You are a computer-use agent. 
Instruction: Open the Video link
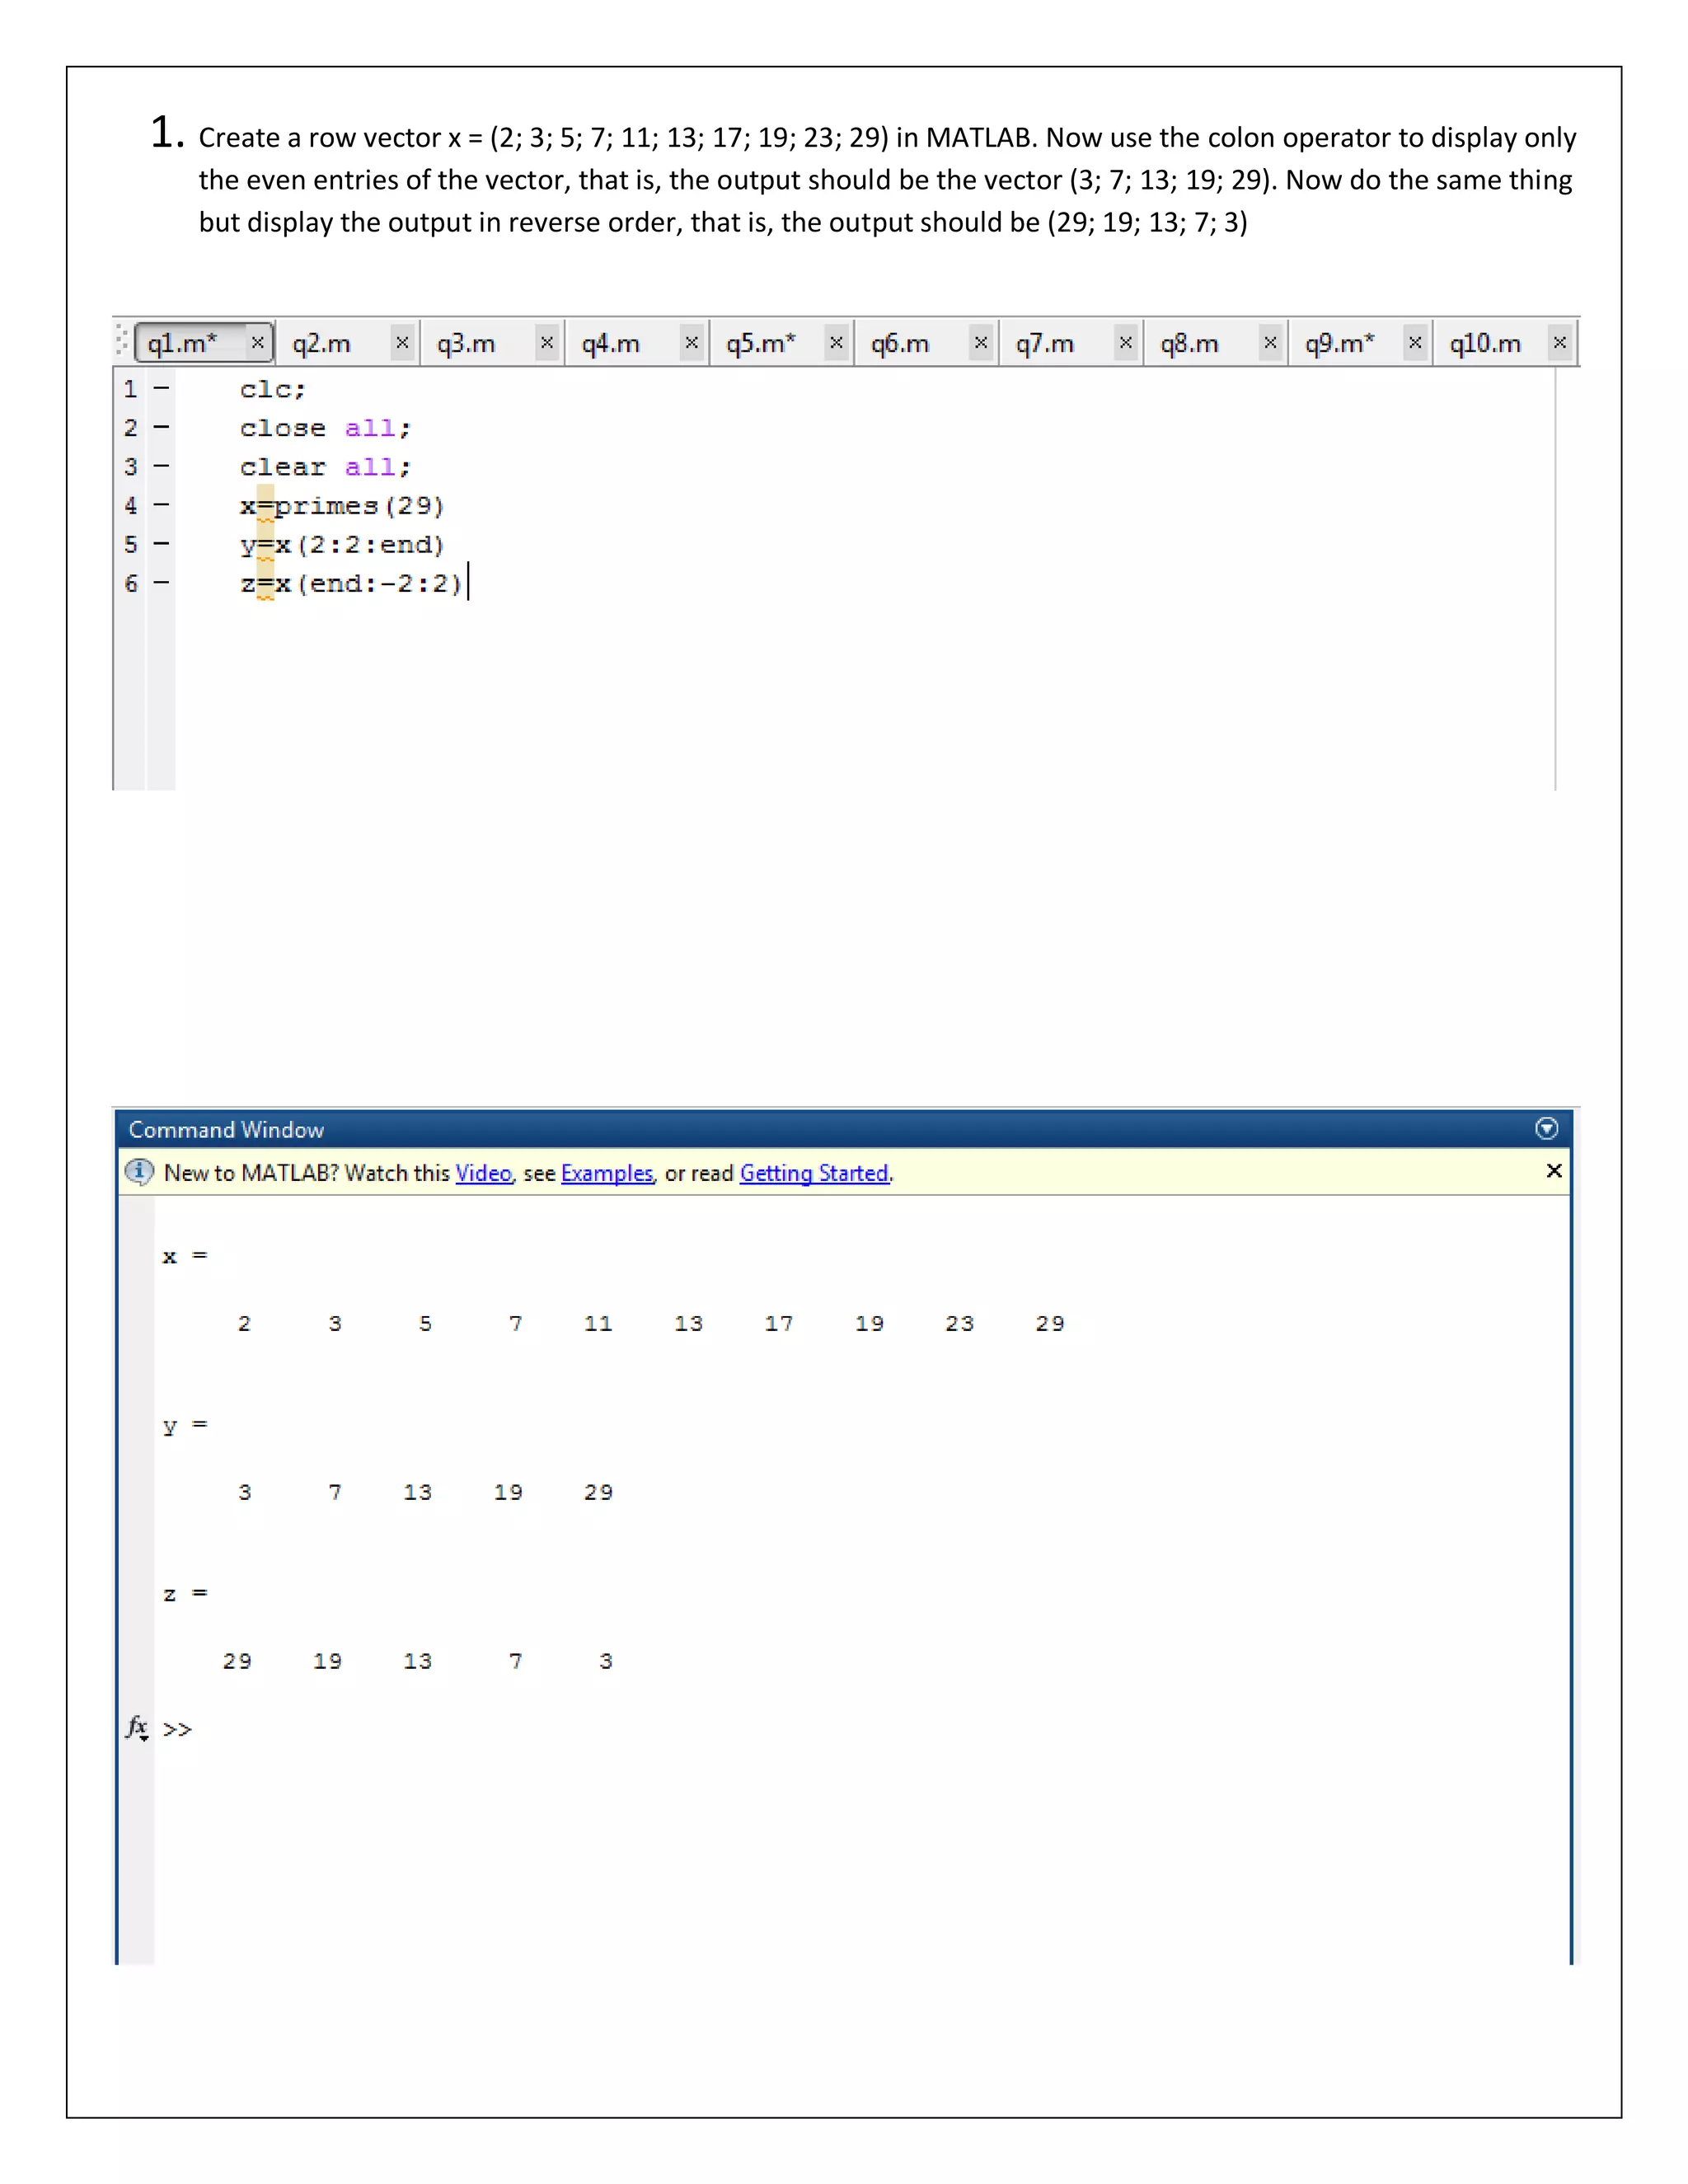tap(483, 1173)
